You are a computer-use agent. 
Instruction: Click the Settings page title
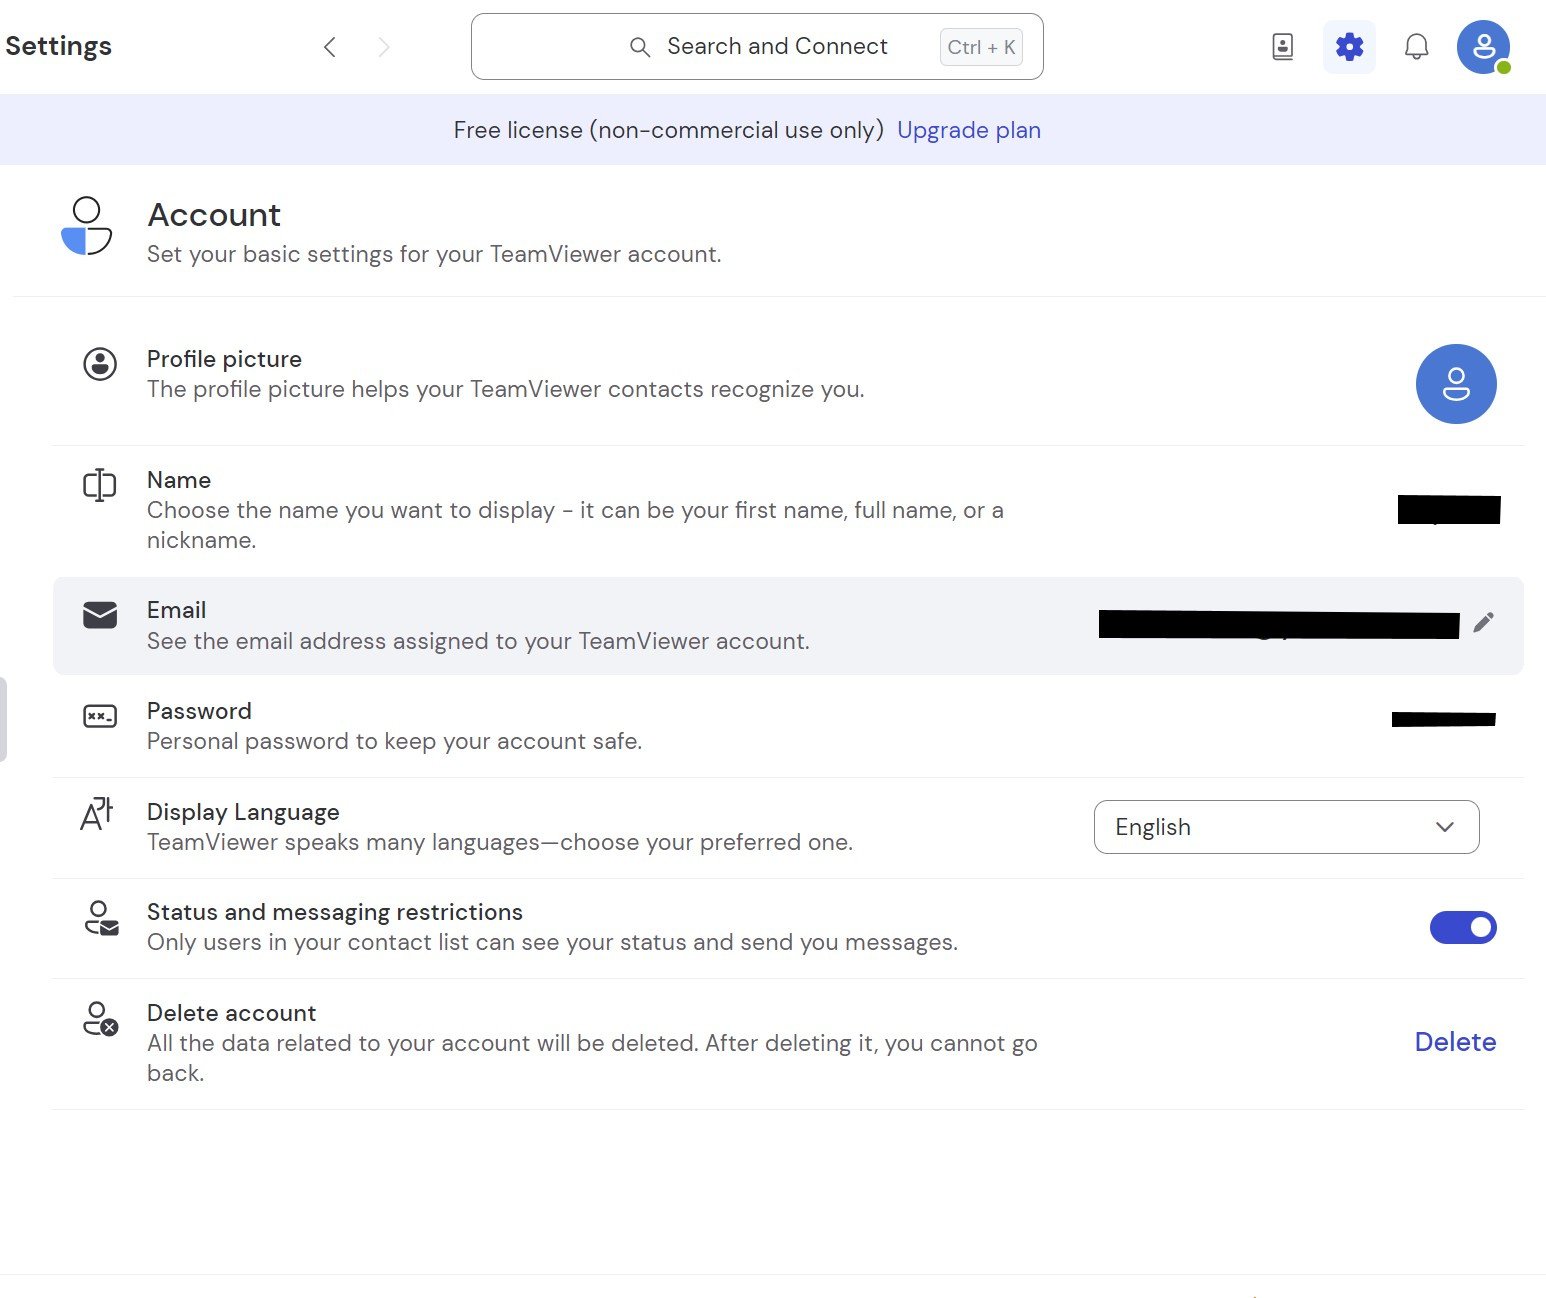[x=58, y=46]
